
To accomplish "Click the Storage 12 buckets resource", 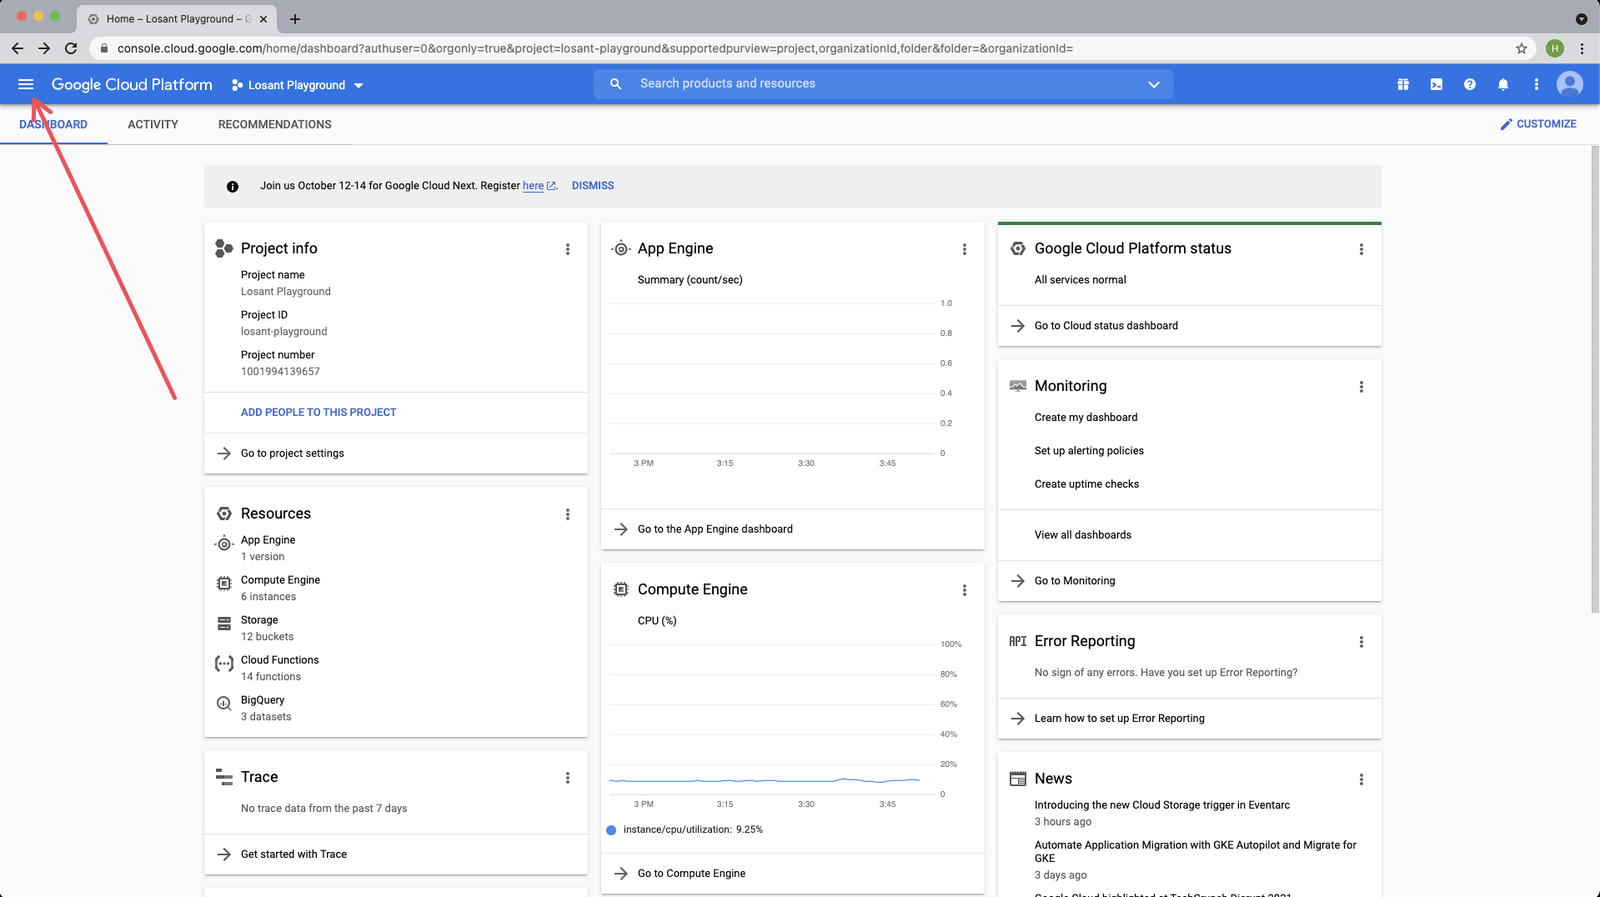I will [267, 628].
